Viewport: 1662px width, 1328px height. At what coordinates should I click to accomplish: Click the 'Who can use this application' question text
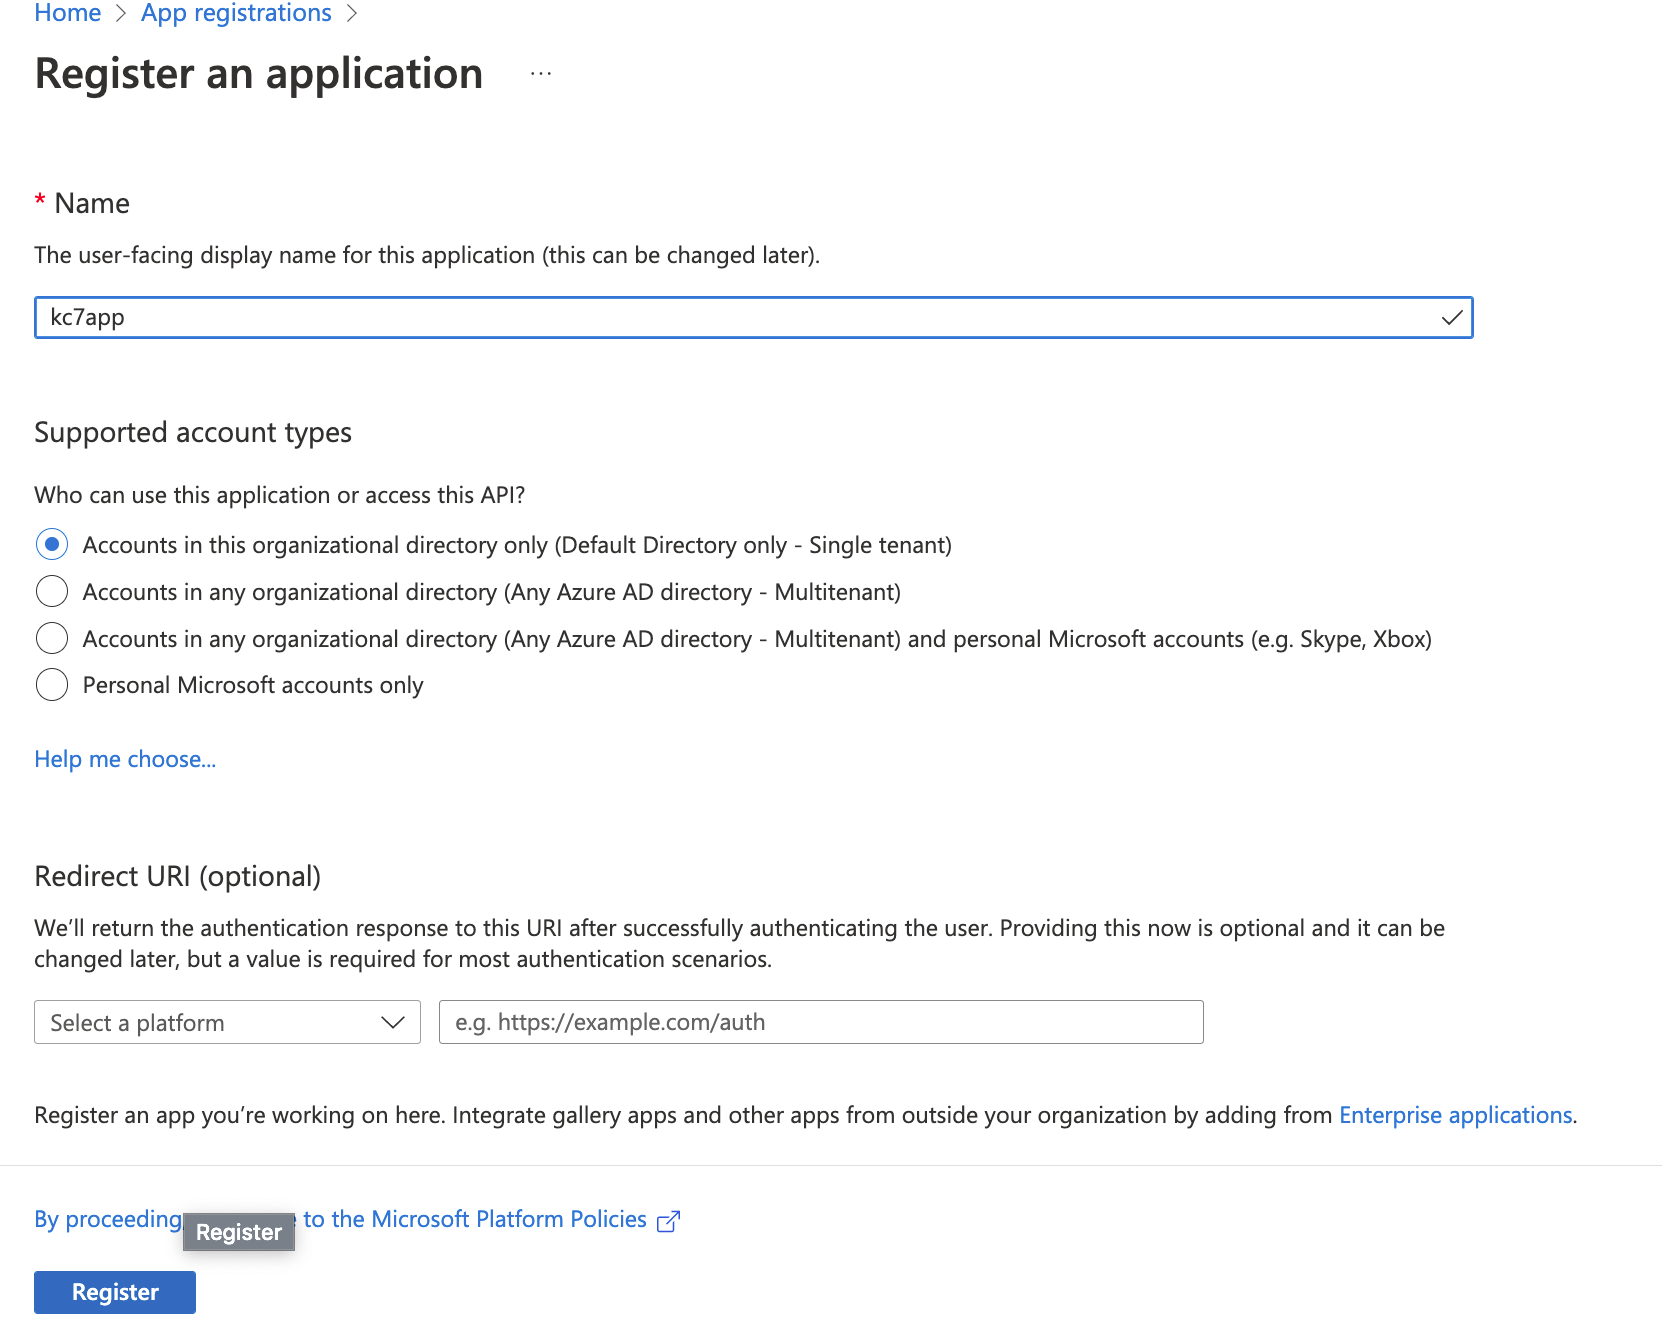pos(280,495)
